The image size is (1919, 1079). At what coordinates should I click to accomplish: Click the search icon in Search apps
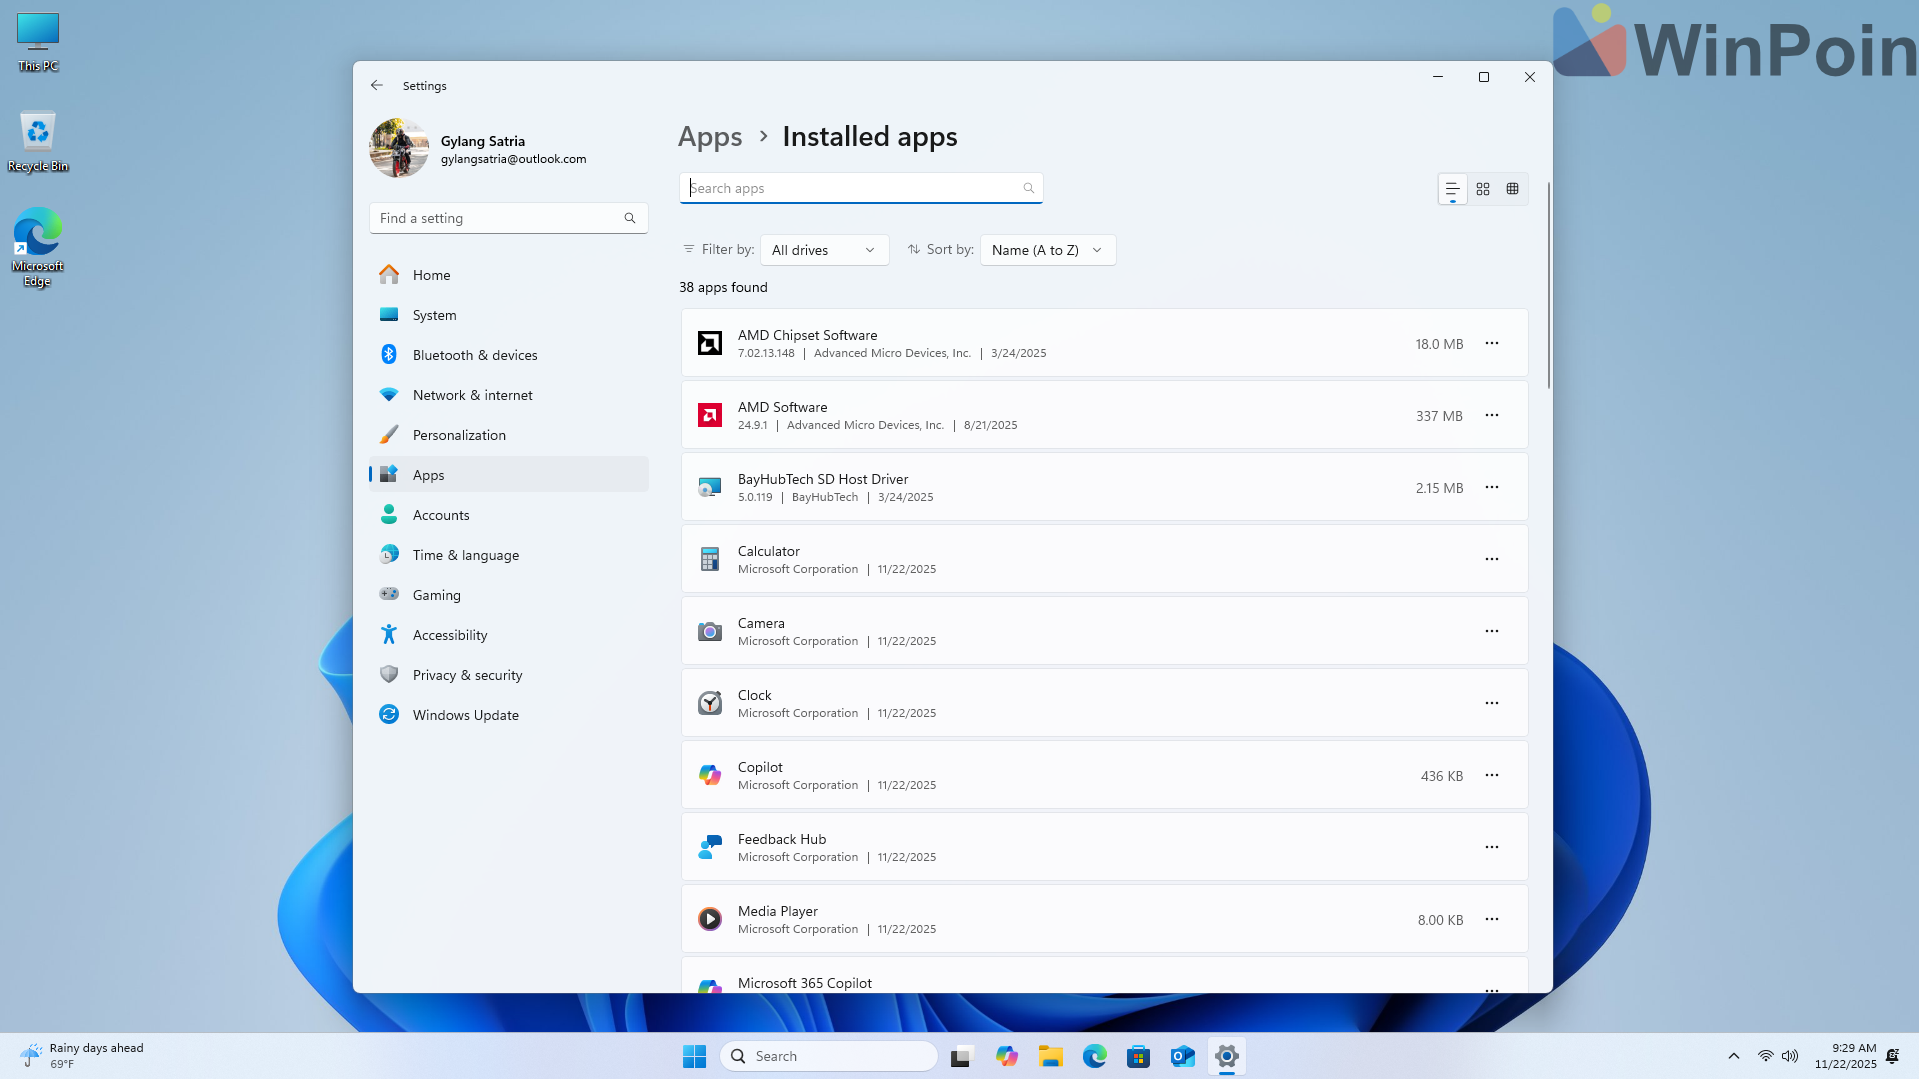pyautogui.click(x=1028, y=188)
